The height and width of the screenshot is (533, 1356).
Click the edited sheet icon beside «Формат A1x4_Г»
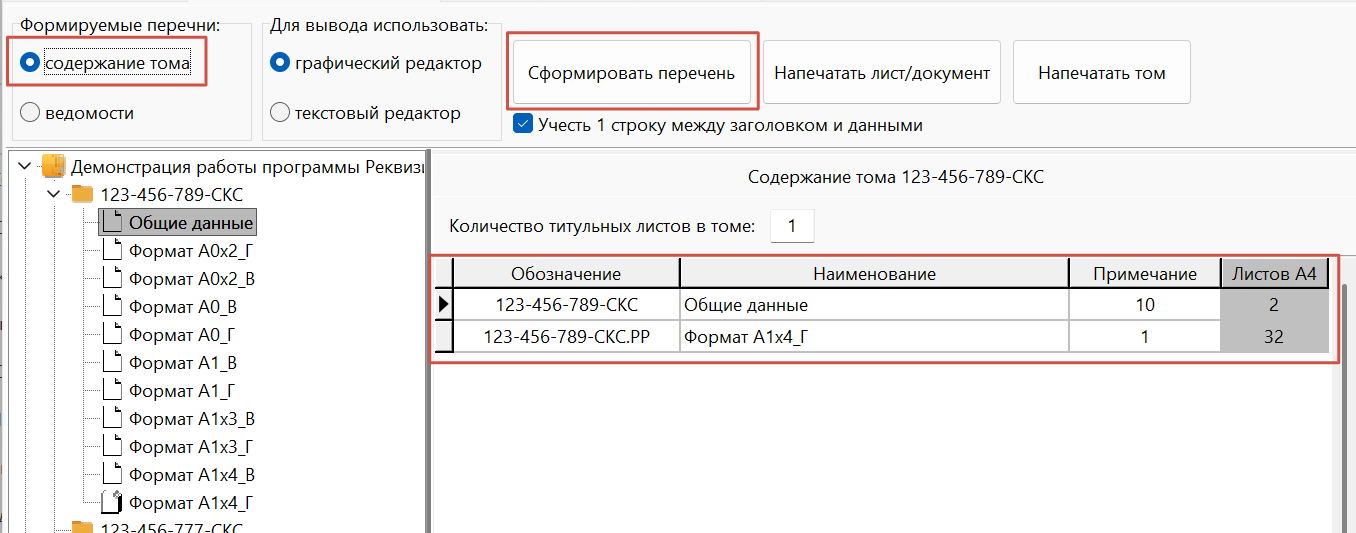pos(111,502)
